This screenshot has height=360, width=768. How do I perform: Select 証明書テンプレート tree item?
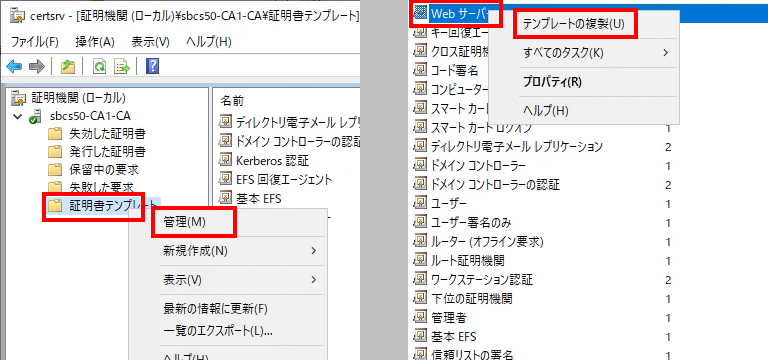[x=114, y=206]
